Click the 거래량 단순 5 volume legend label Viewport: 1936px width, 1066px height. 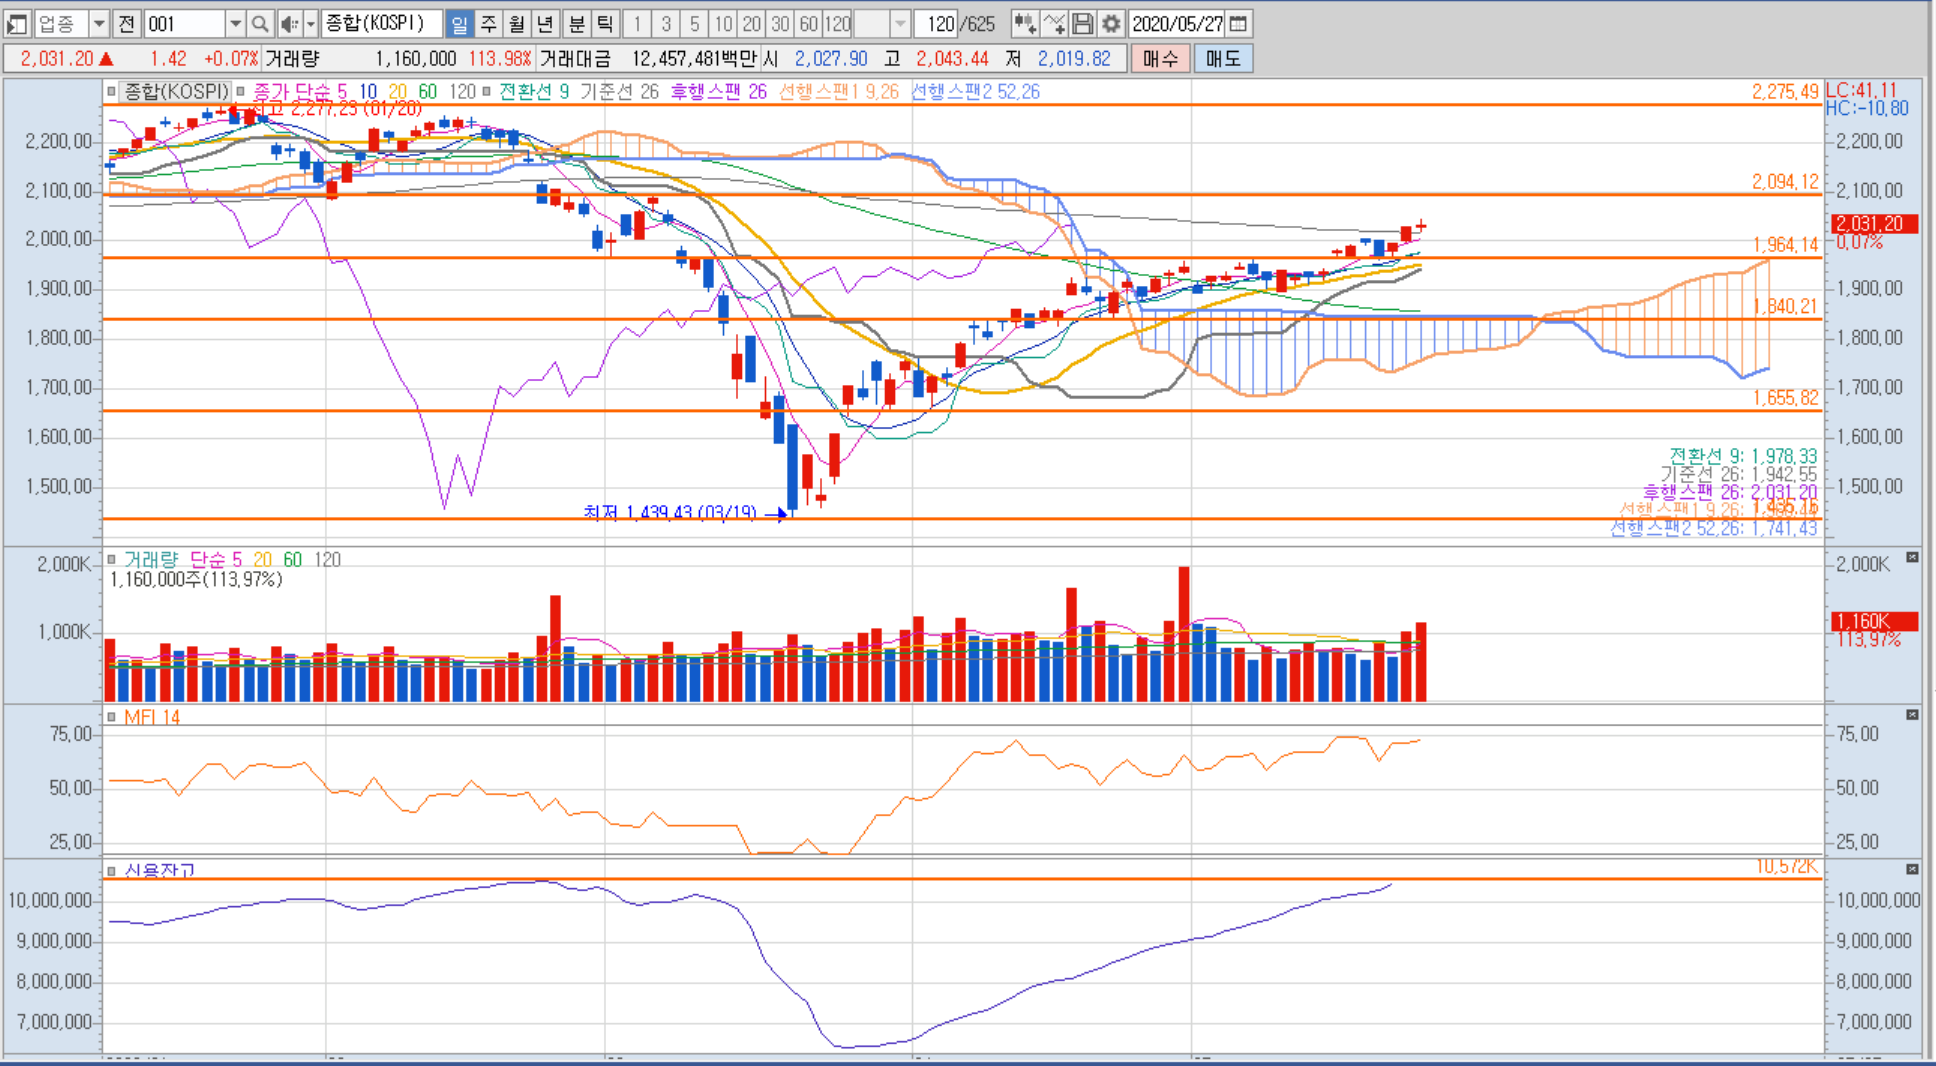click(182, 560)
